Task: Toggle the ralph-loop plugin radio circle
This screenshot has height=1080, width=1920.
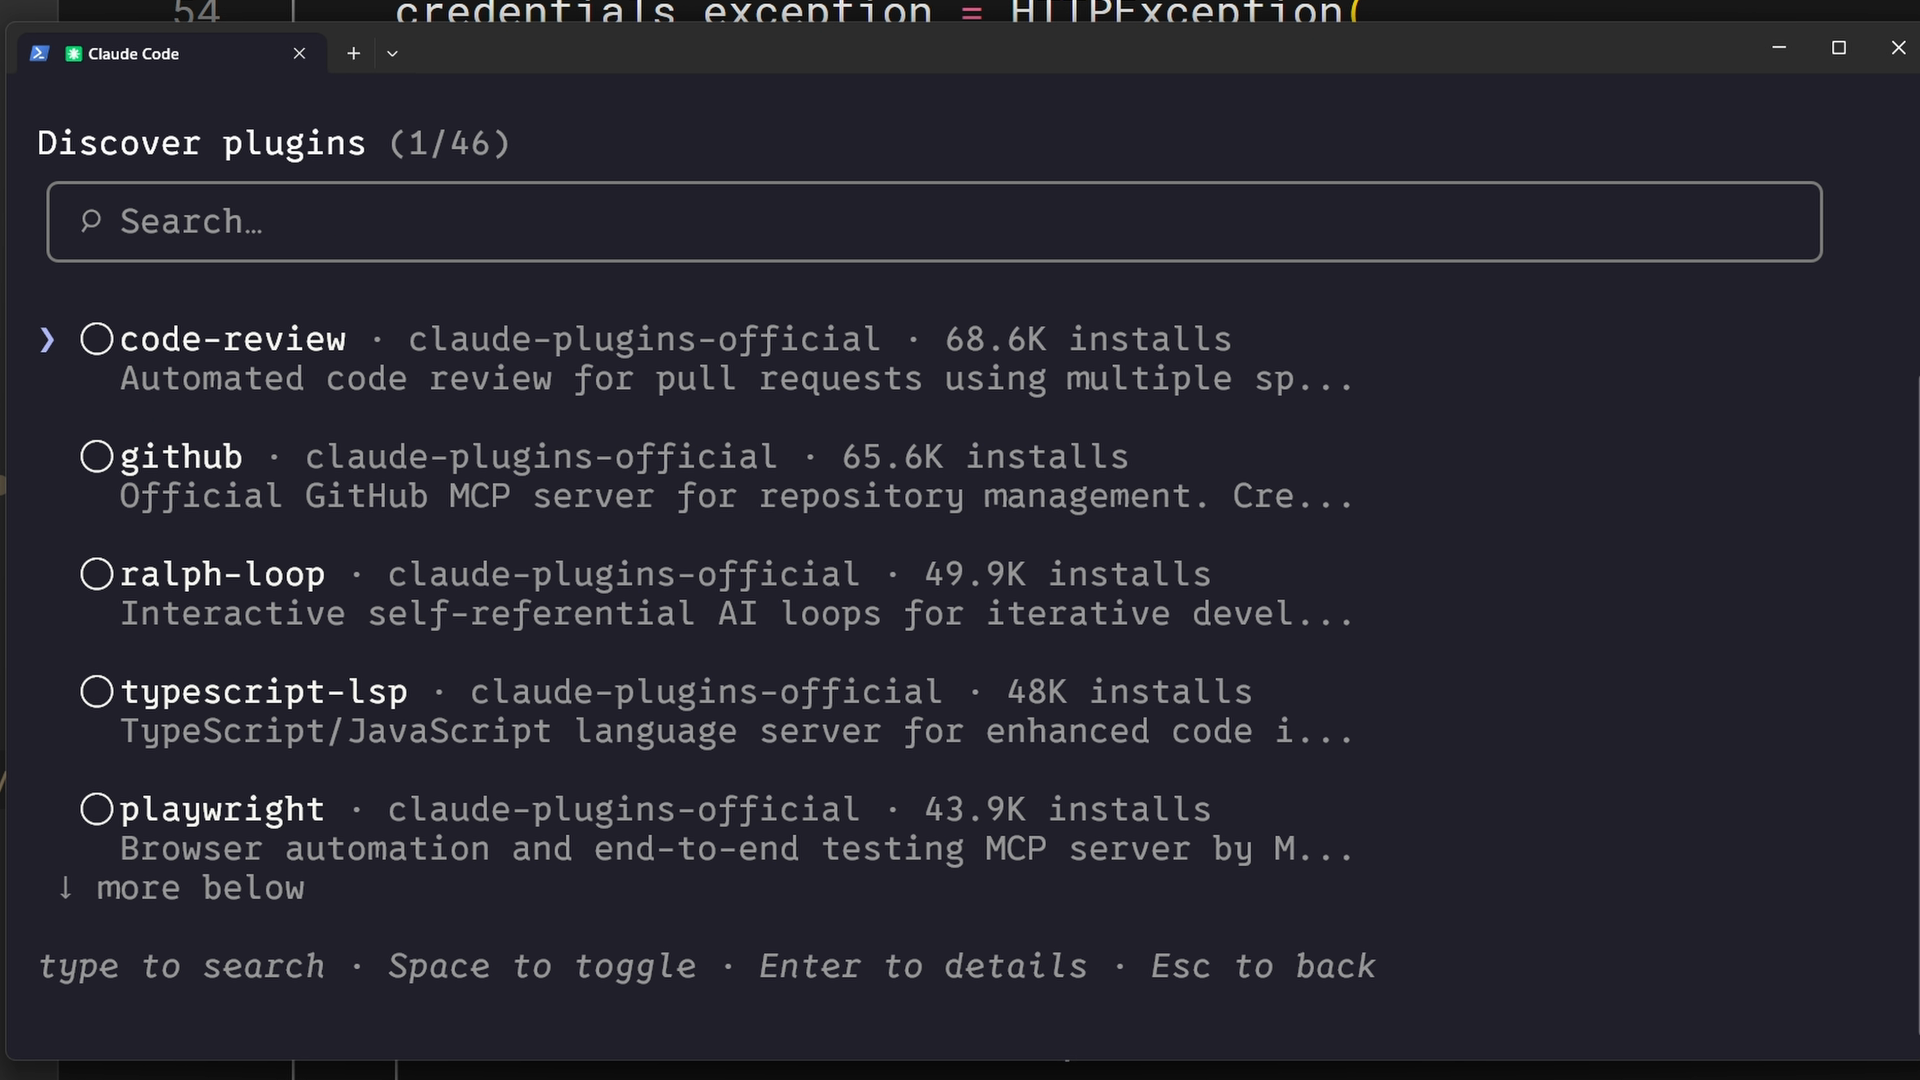Action: (97, 574)
